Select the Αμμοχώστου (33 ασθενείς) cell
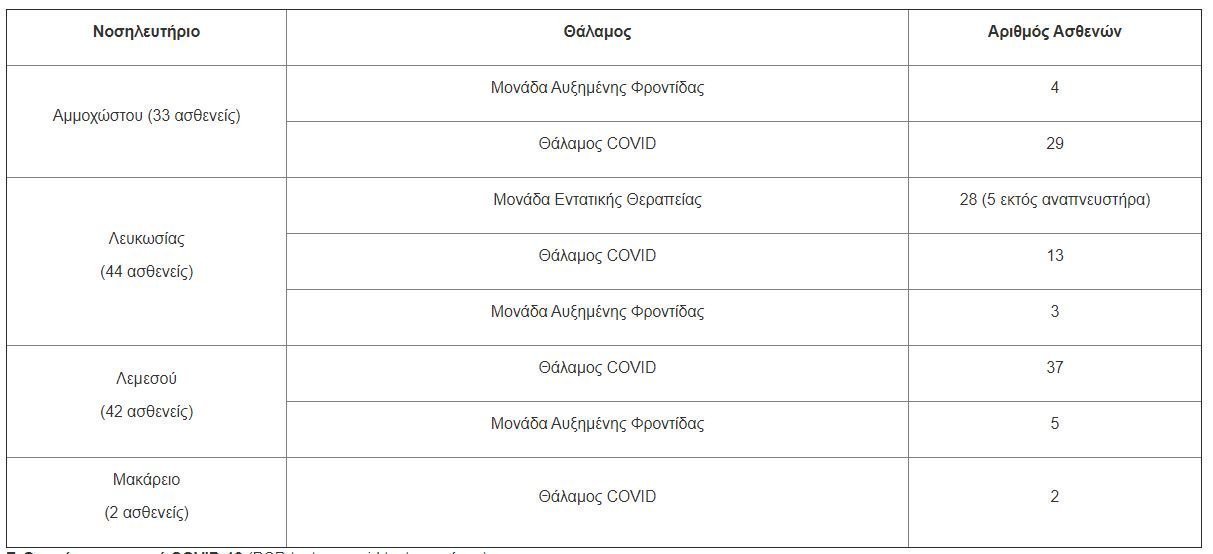 pyautogui.click(x=146, y=122)
